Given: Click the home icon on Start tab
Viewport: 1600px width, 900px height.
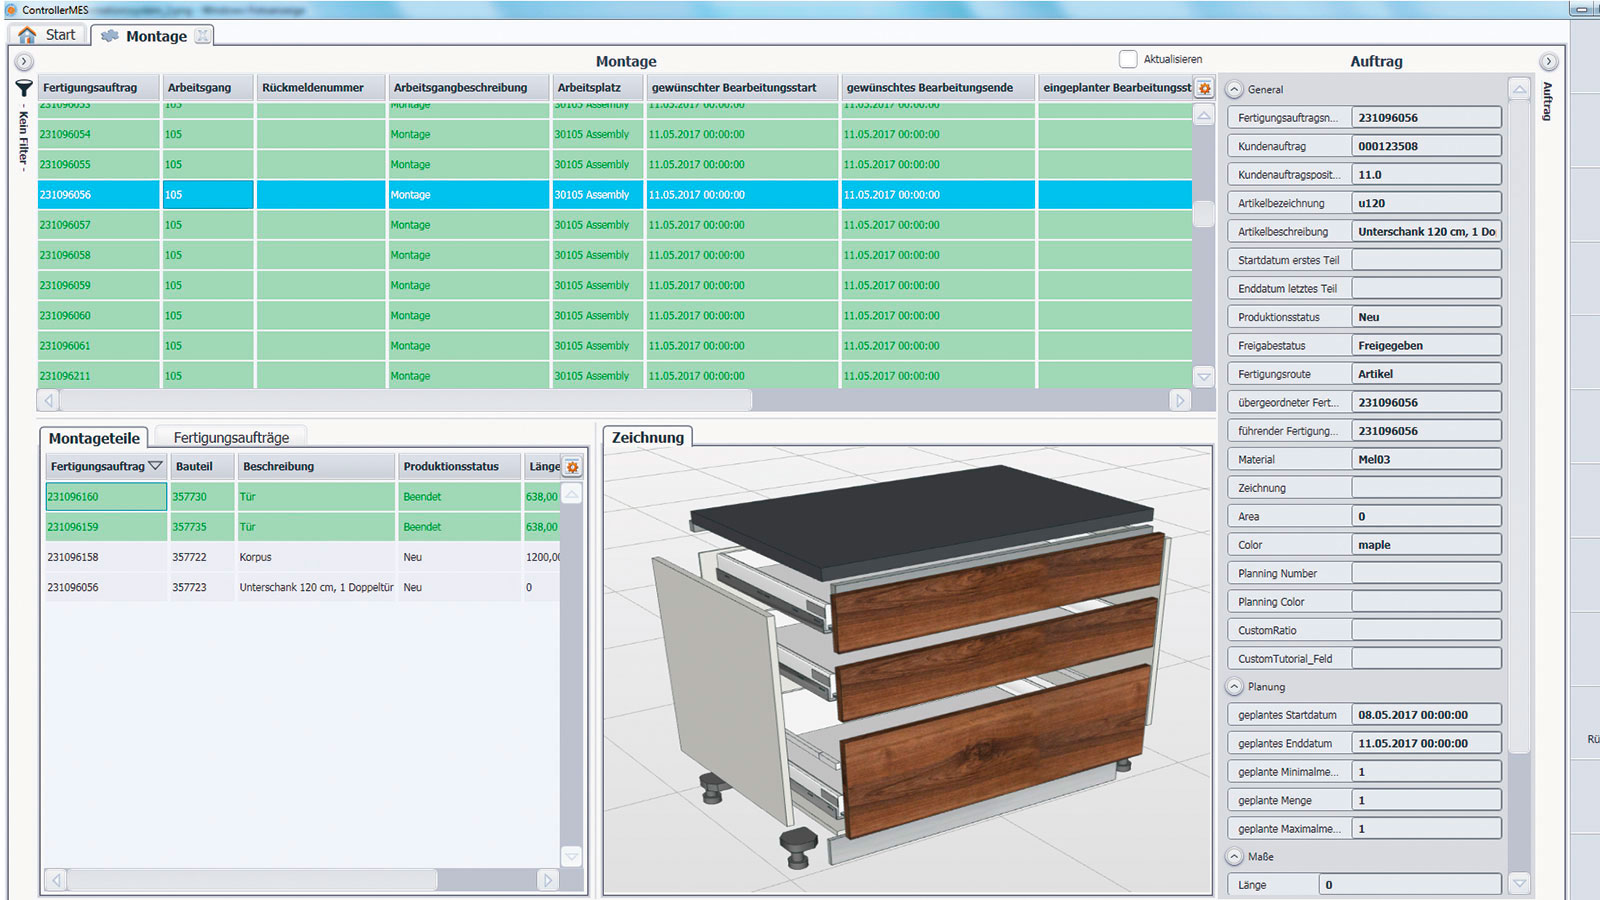Looking at the screenshot, I should (x=27, y=35).
